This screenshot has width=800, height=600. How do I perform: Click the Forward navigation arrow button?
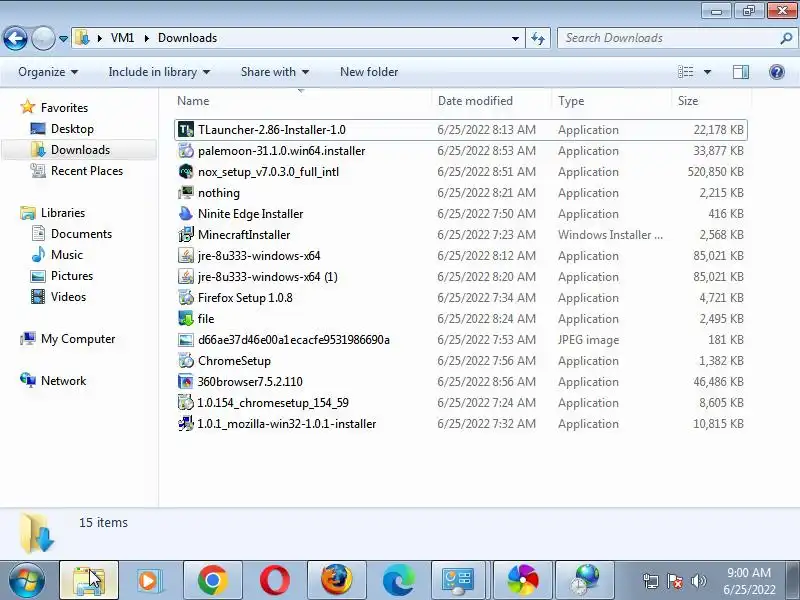[43, 38]
